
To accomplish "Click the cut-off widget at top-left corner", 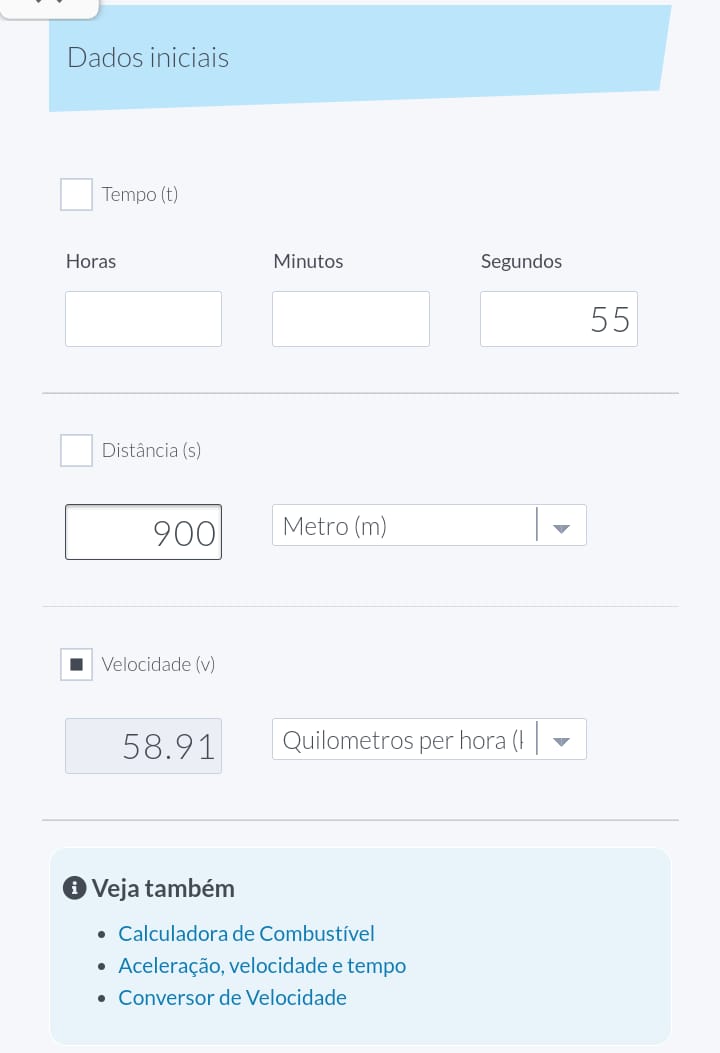I will [50, 8].
